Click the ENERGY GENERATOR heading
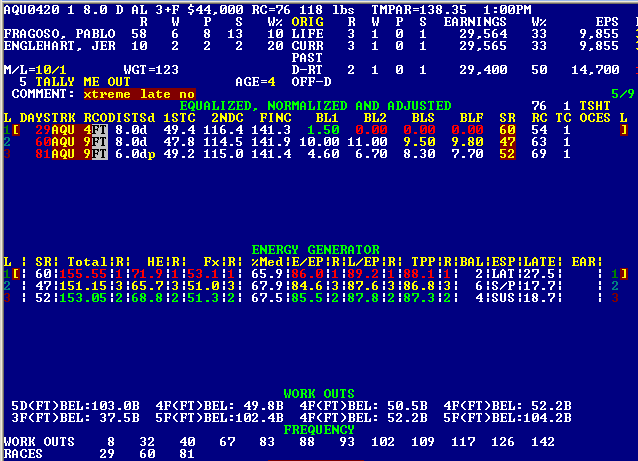Viewport: 638px width, 461px height. coord(315,249)
